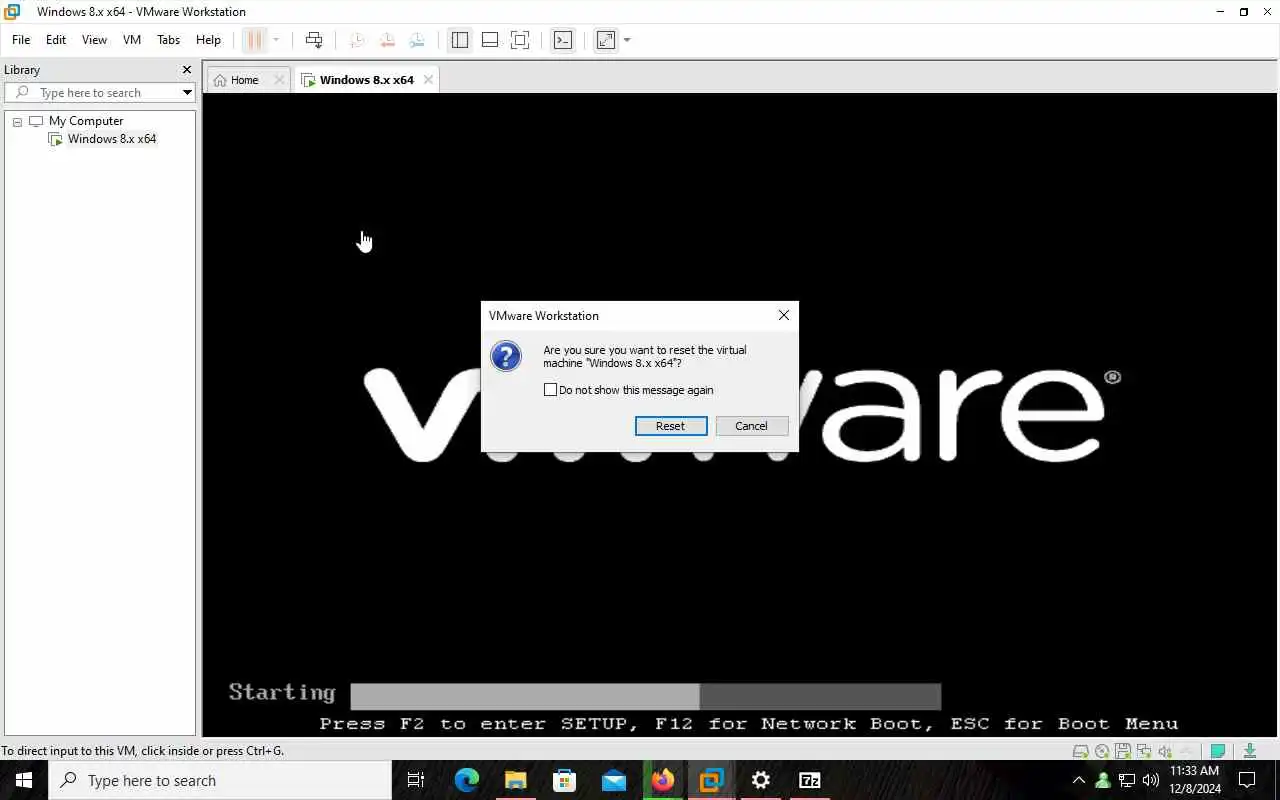This screenshot has width=1280, height=800.
Task: Close the VMware Workstation reset dialog
Action: click(784, 315)
